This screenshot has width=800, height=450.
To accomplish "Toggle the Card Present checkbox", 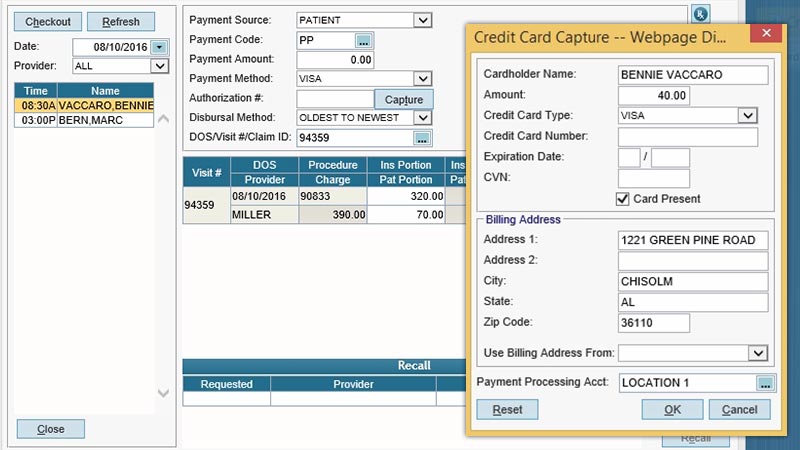I will coord(622,199).
